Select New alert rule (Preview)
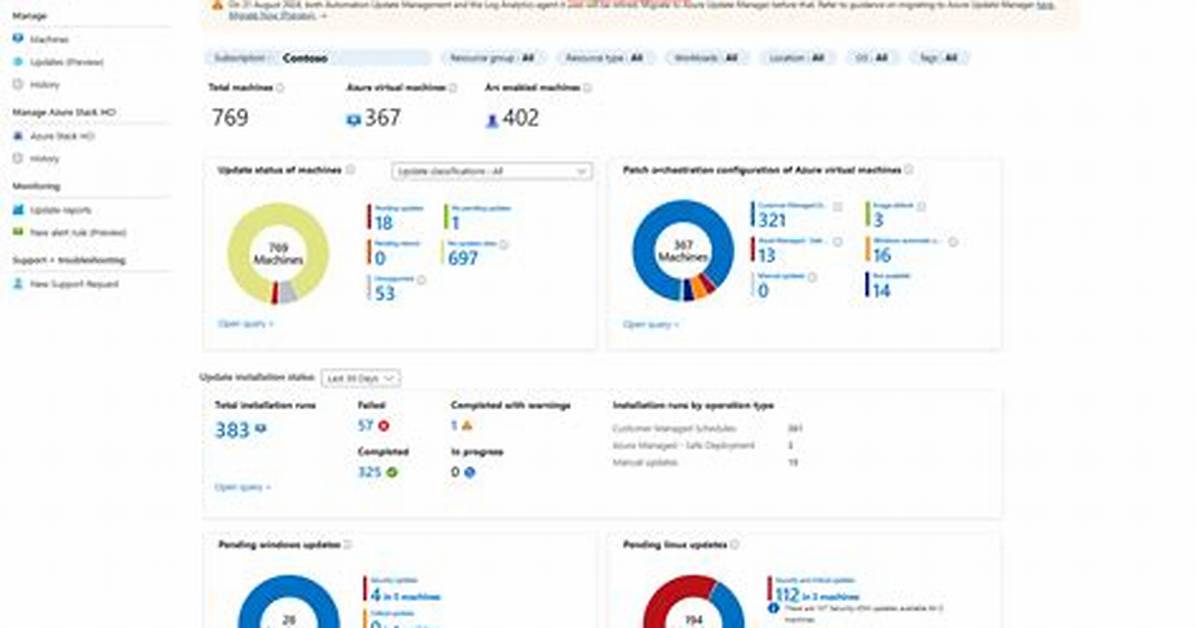The height and width of the screenshot is (628, 1196). (x=78, y=233)
